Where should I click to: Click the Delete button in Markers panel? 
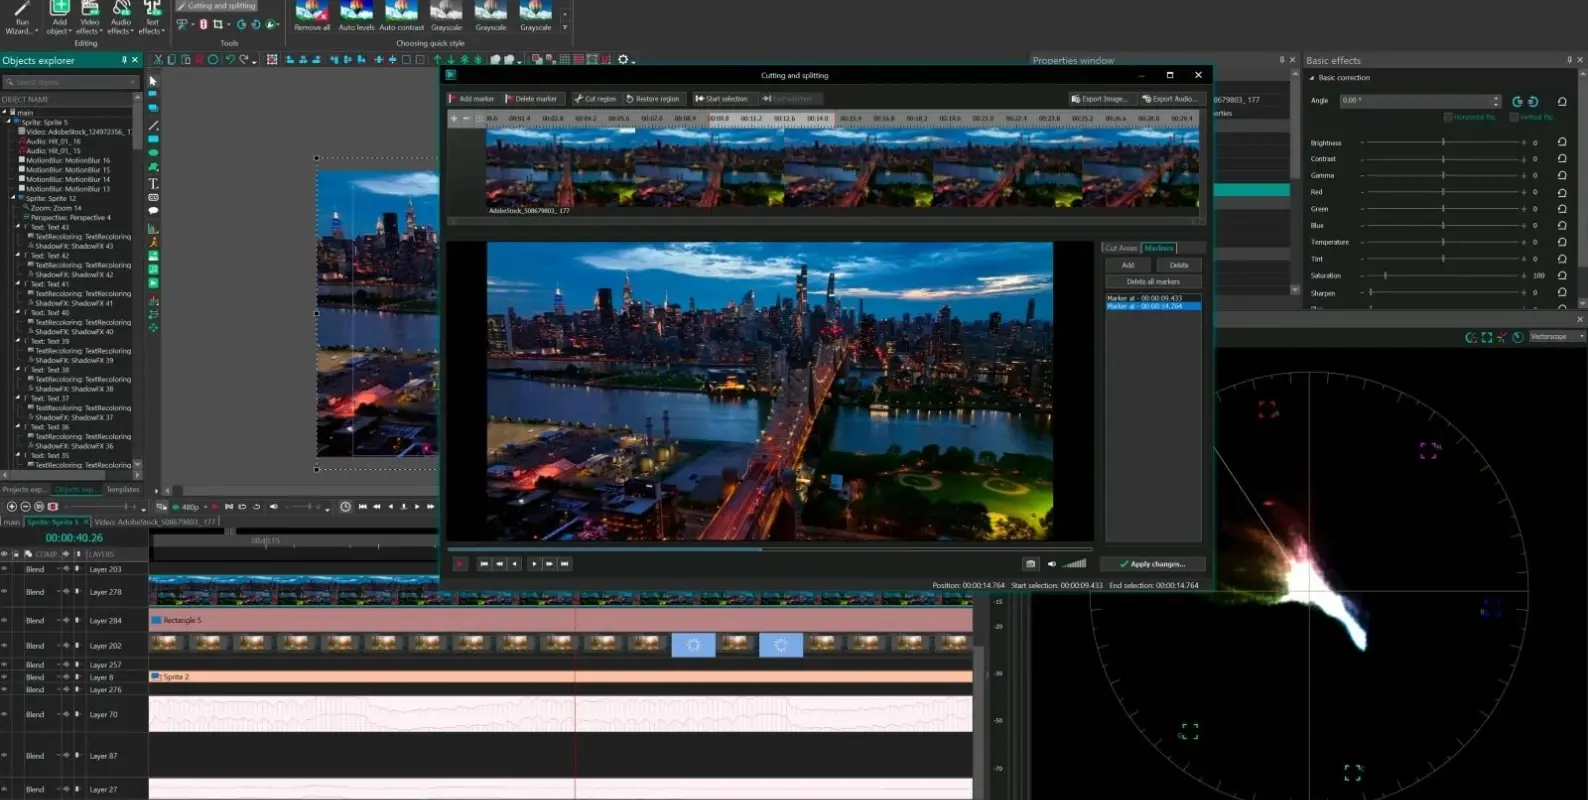1179,265
